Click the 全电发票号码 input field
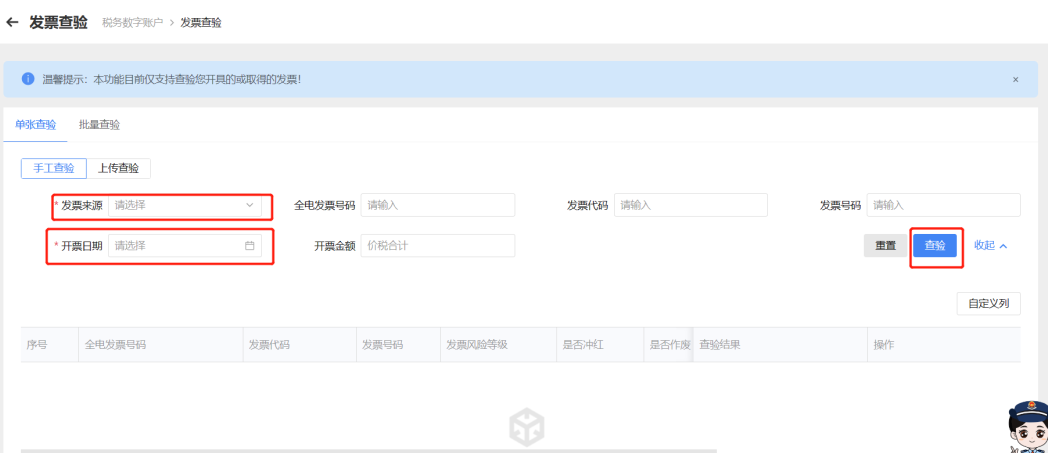Viewport: 1048px width, 453px height. pyautogui.click(x=437, y=205)
